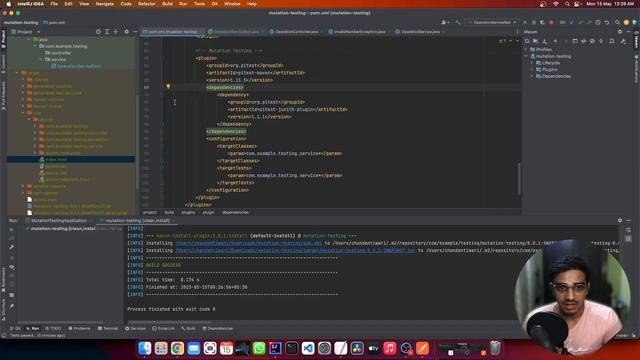Expand the Profiles node in Maven panel
Screen dimensions: 640x360
[526, 49]
